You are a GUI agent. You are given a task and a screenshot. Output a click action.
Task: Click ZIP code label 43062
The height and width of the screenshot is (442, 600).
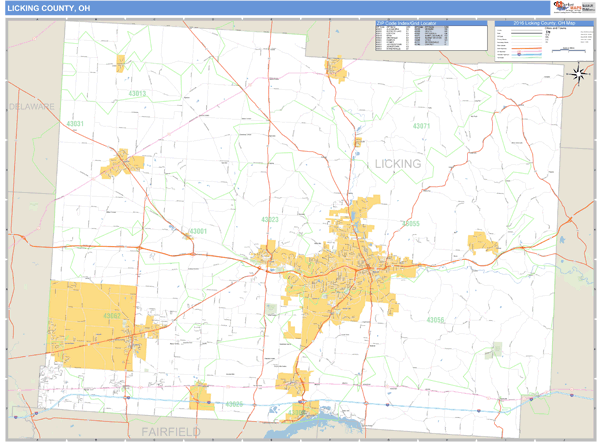pos(111,316)
